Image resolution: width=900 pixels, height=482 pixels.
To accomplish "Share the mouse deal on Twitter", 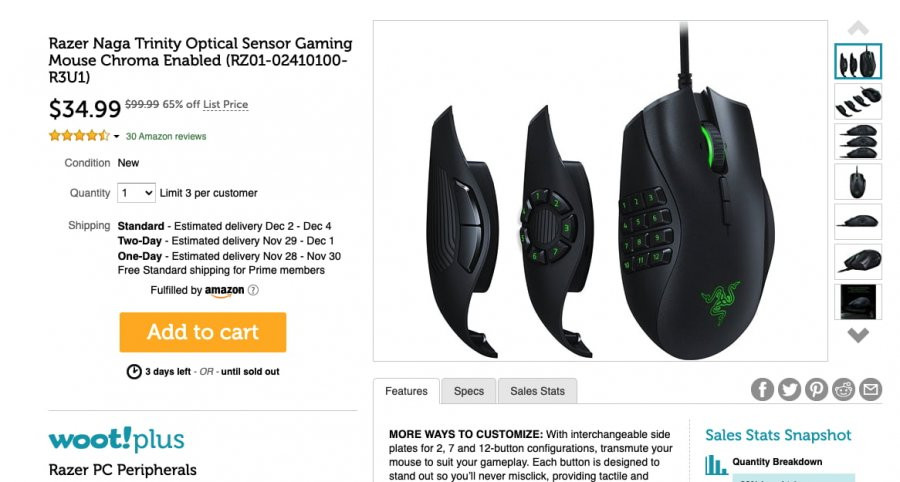I will (789, 390).
